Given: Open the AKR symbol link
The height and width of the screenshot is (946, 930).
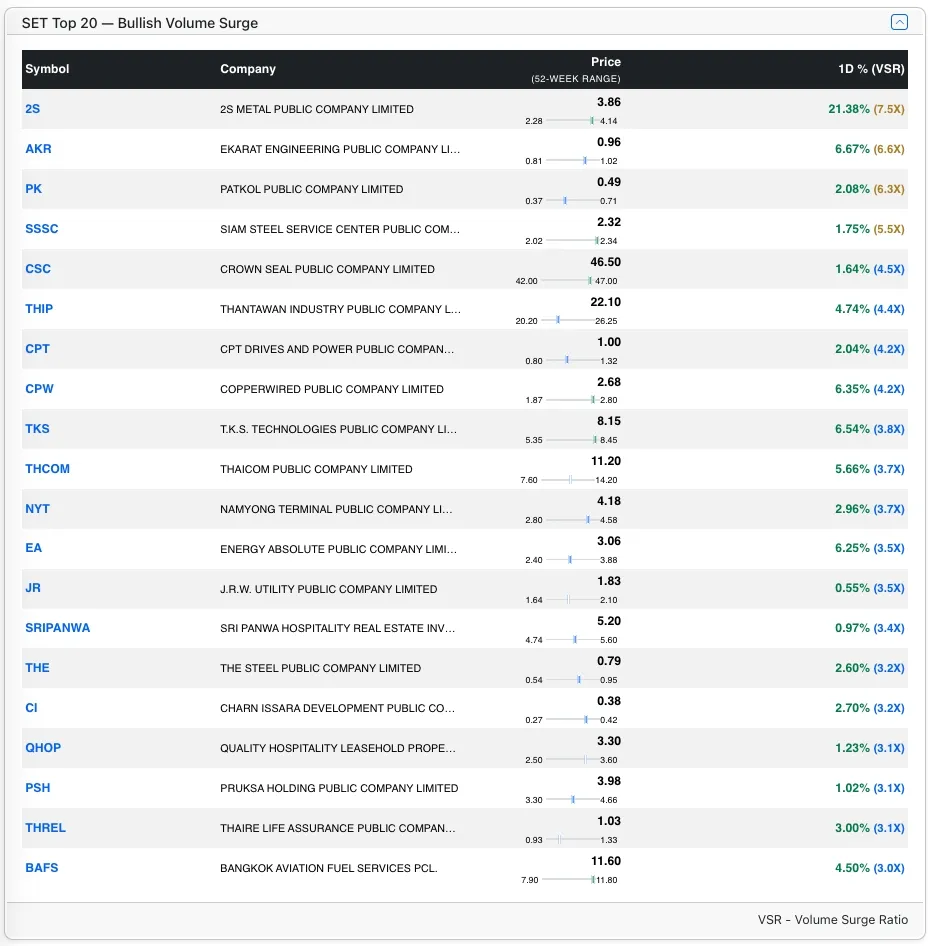Looking at the screenshot, I should pyautogui.click(x=38, y=148).
